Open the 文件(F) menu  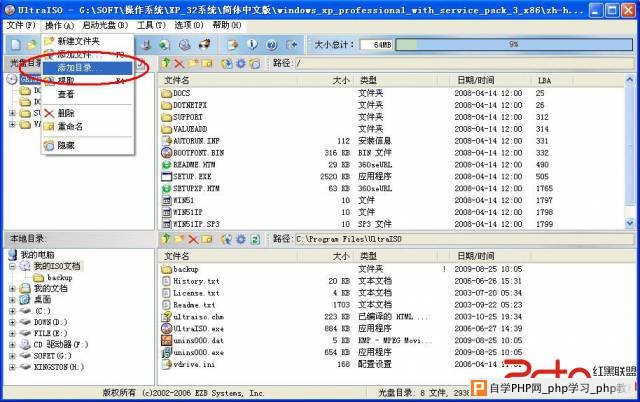tap(21, 25)
